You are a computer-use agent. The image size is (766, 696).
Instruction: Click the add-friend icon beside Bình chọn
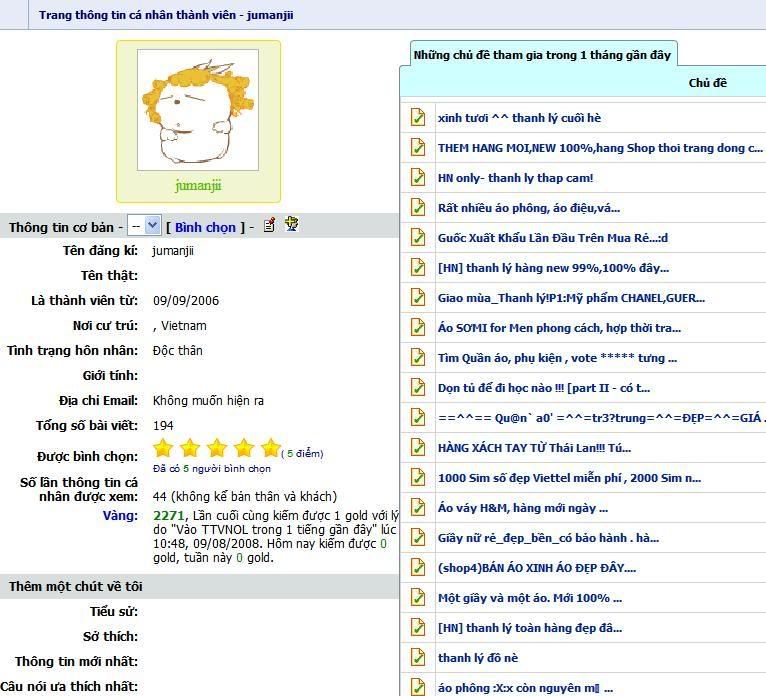click(x=292, y=224)
